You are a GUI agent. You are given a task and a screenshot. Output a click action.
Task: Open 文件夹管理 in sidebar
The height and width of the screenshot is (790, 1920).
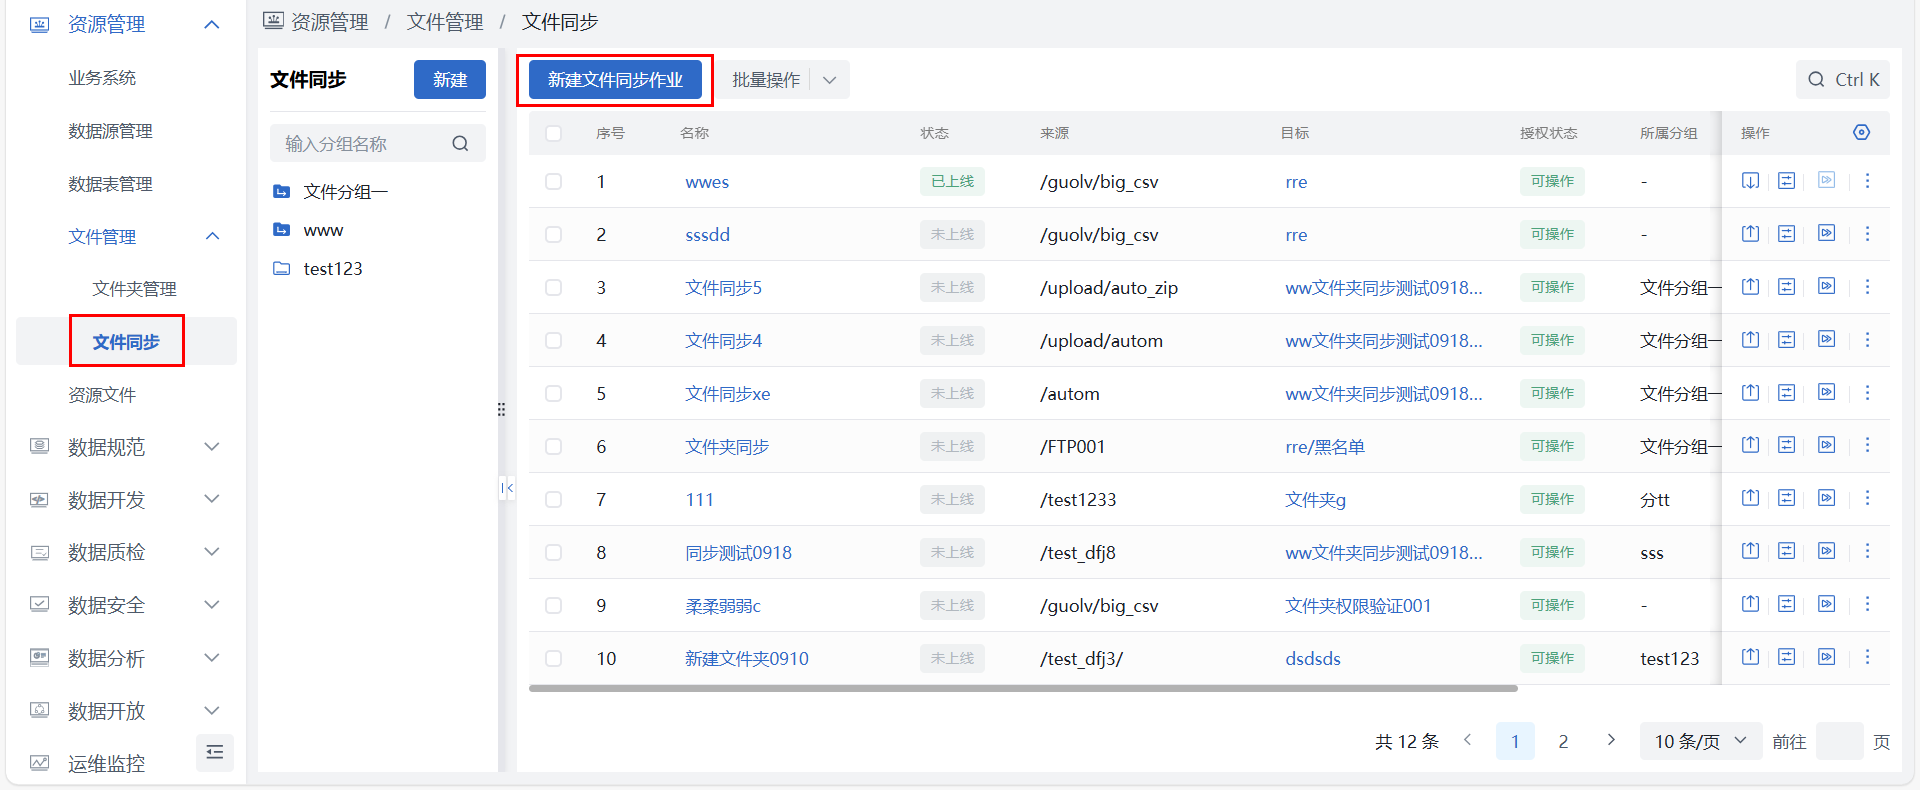tap(134, 289)
